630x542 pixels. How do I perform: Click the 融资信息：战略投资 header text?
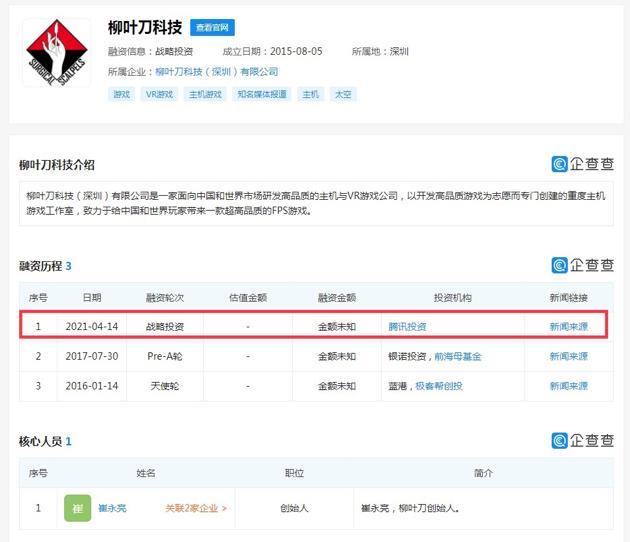click(x=150, y=51)
